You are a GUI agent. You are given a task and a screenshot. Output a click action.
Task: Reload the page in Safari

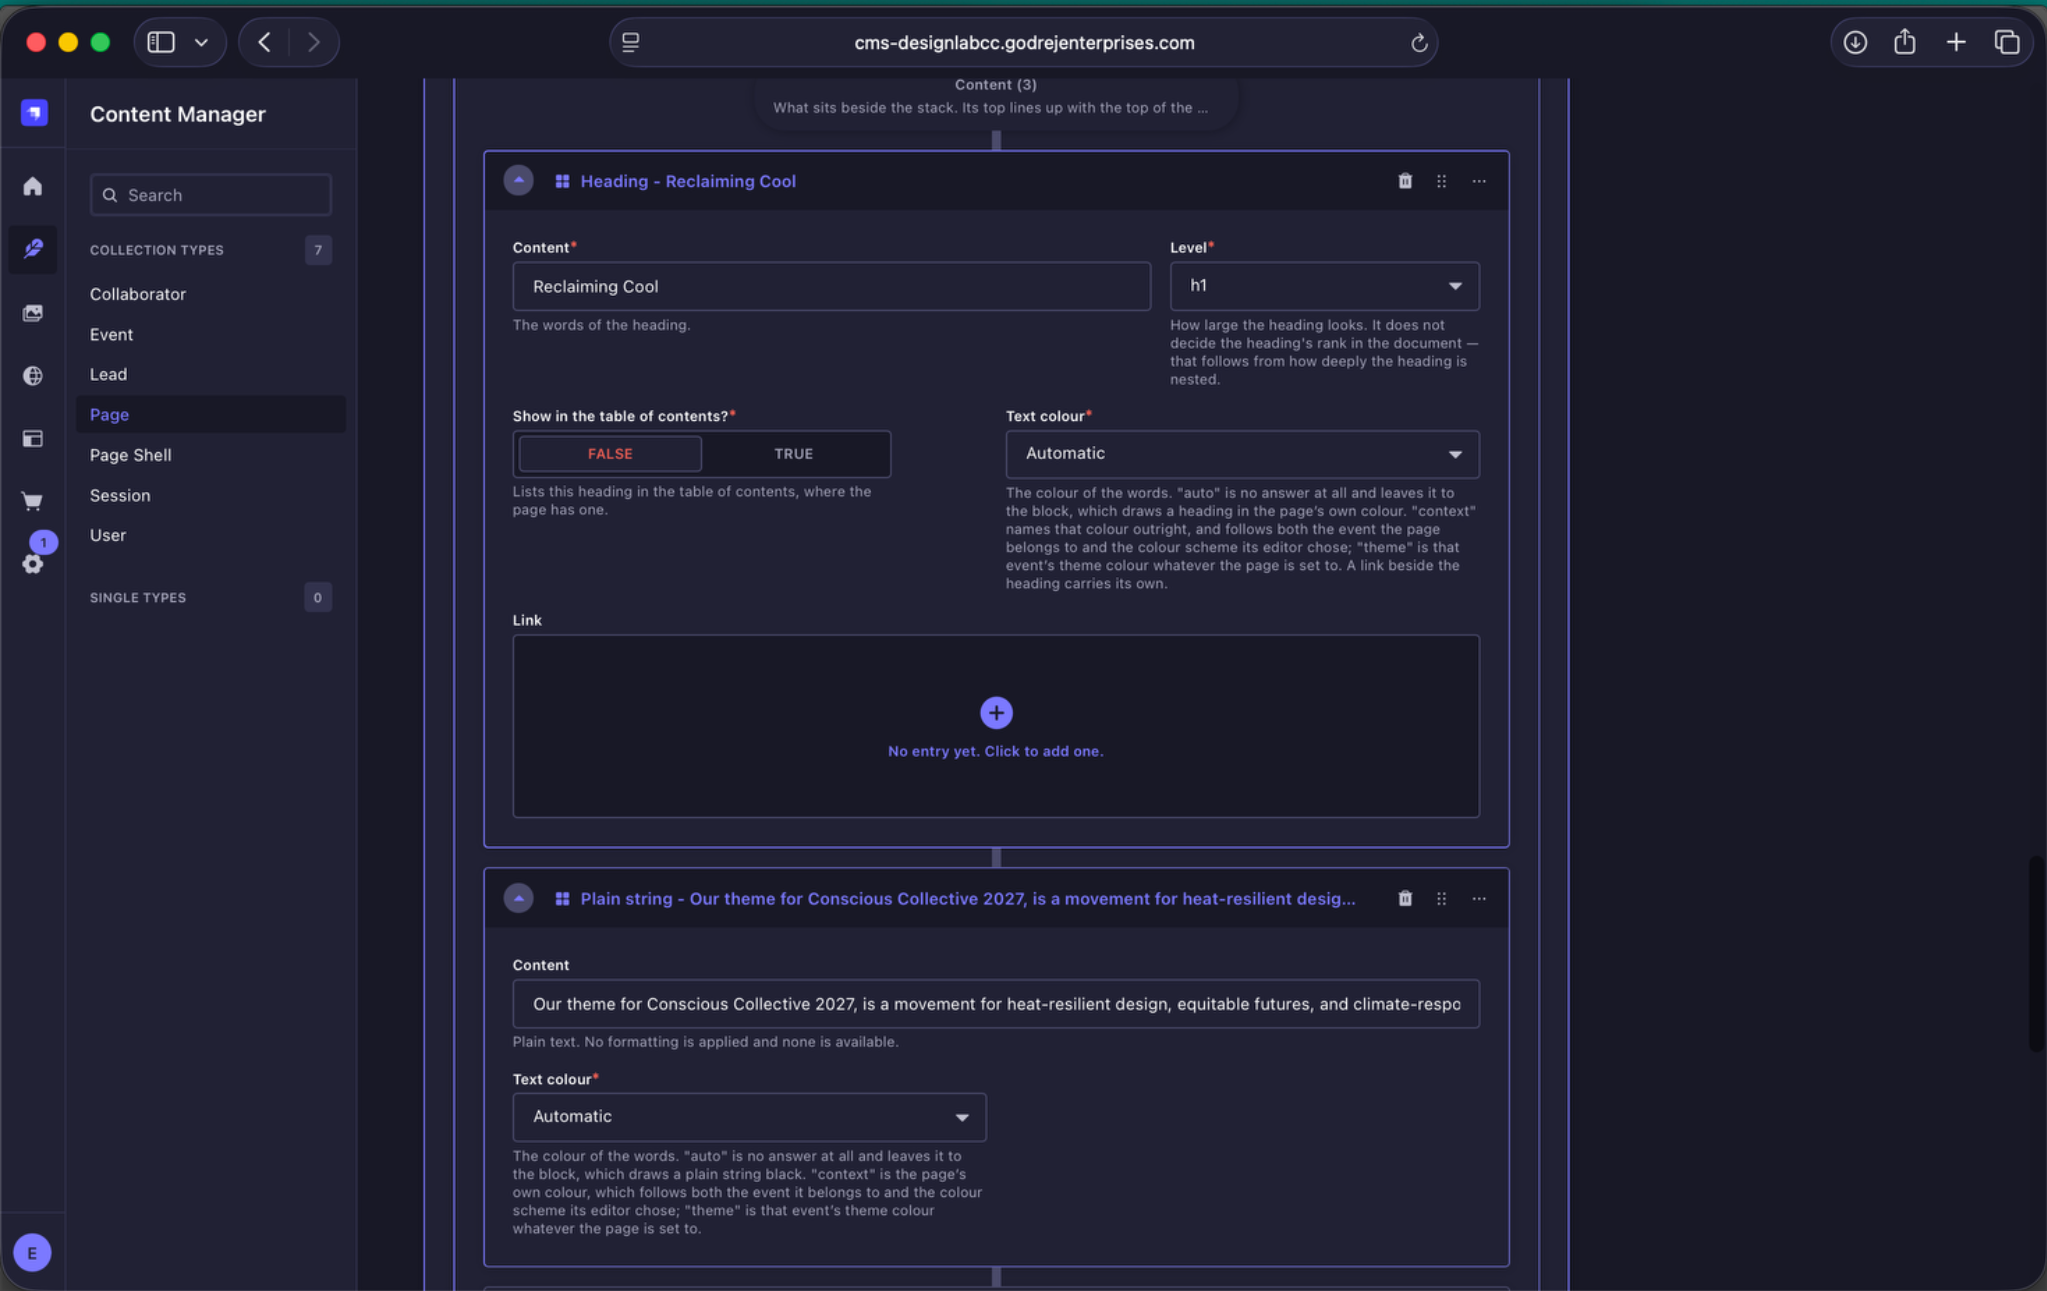point(1417,43)
